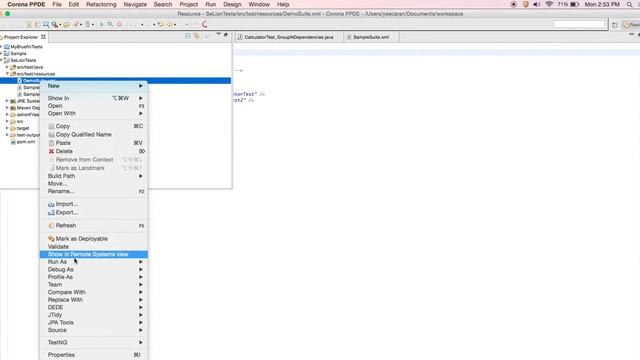Click the Copy Qualified Name icon
The width and height of the screenshot is (640, 360).
pos(51,134)
